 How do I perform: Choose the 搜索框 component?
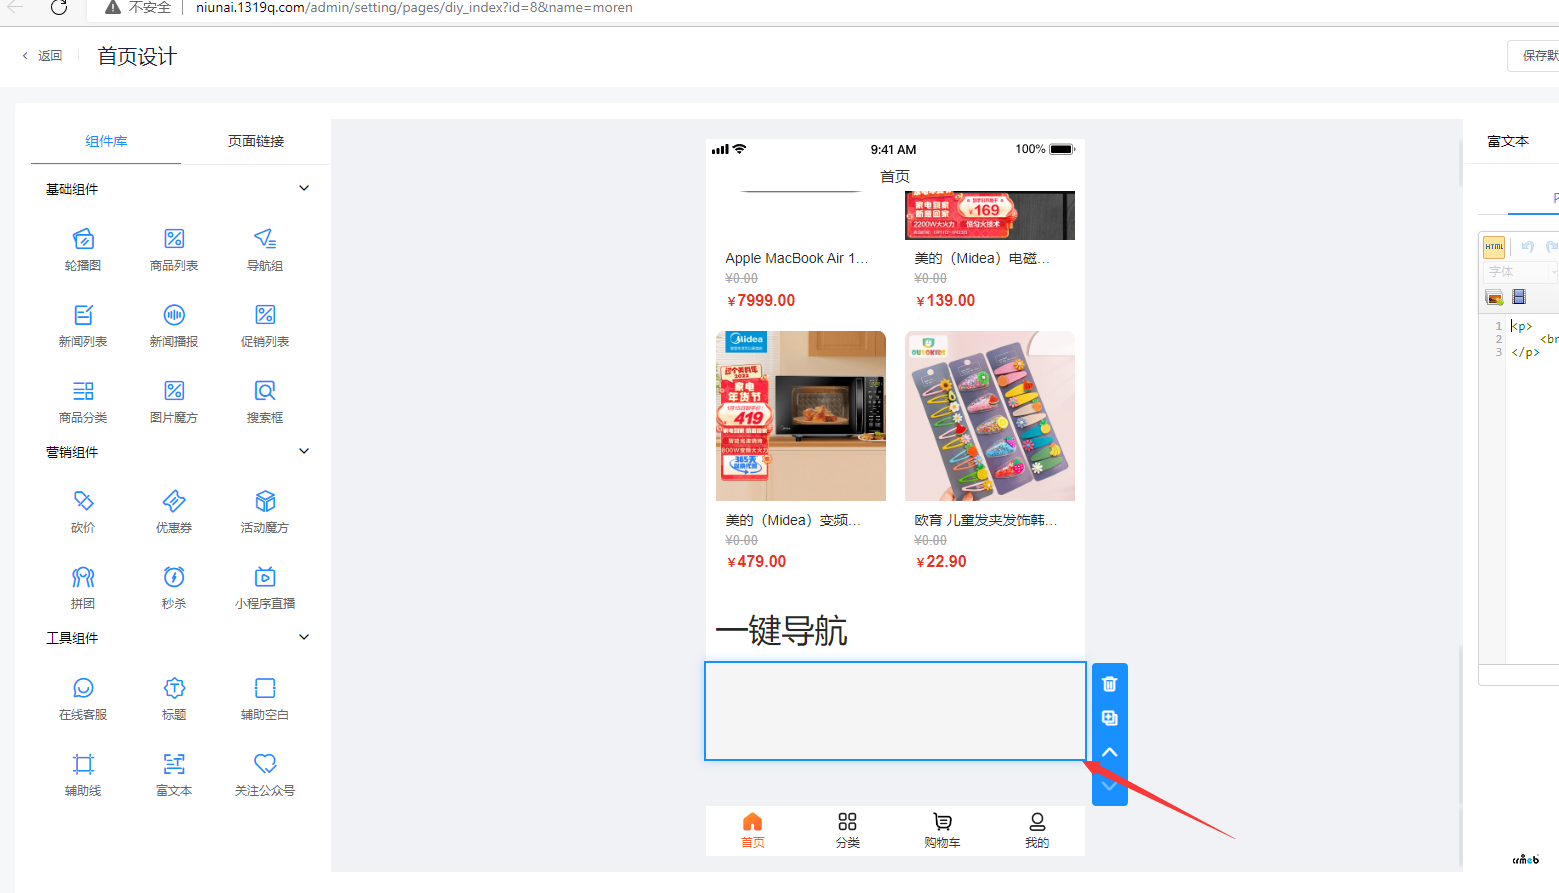tap(265, 401)
